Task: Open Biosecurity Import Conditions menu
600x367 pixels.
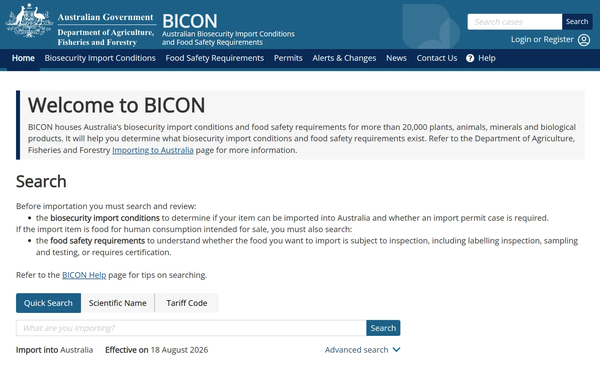Action: (100, 58)
